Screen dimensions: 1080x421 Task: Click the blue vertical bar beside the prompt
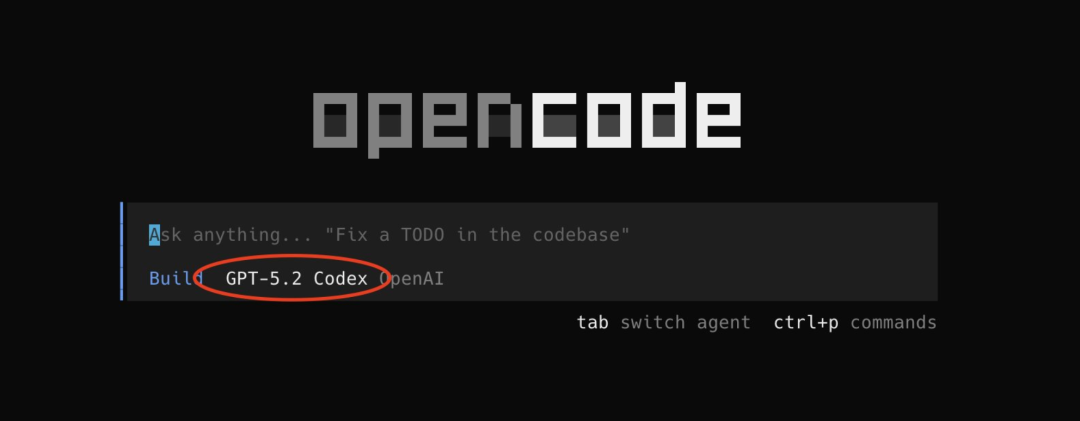click(122, 251)
